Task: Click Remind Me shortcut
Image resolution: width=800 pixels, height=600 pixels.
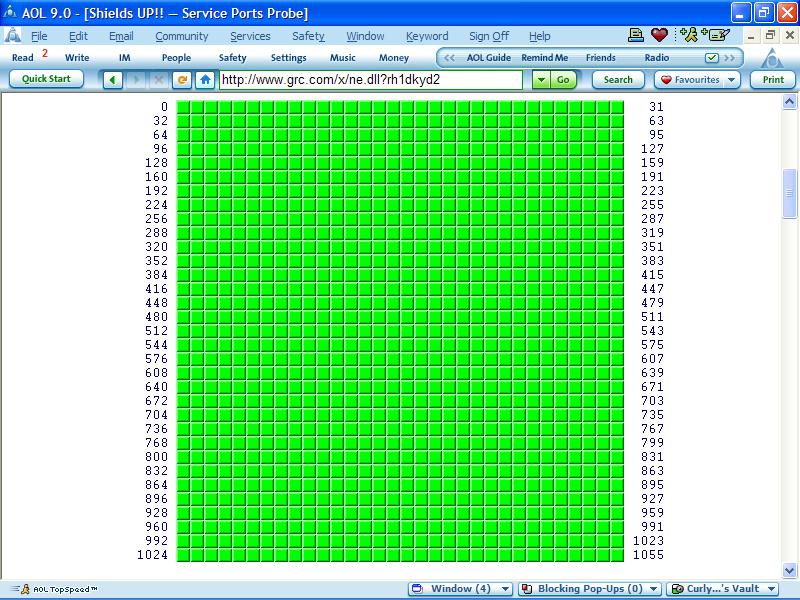Action: click(544, 58)
